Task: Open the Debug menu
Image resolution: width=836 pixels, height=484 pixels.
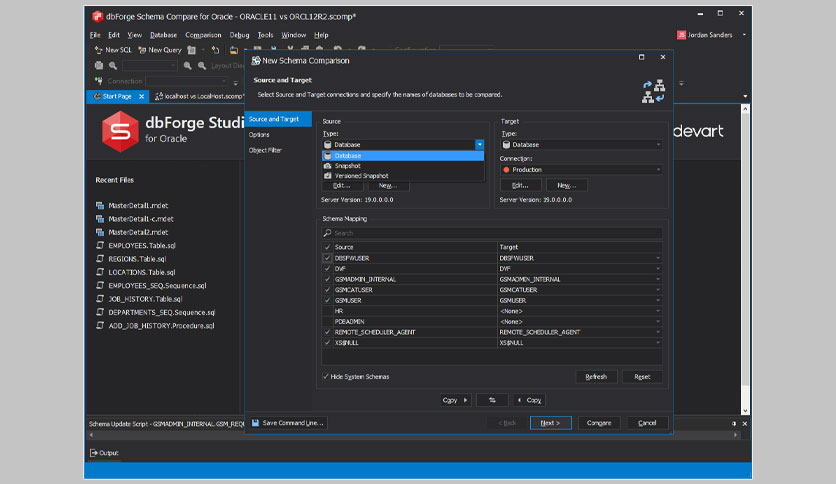Action: tap(239, 35)
